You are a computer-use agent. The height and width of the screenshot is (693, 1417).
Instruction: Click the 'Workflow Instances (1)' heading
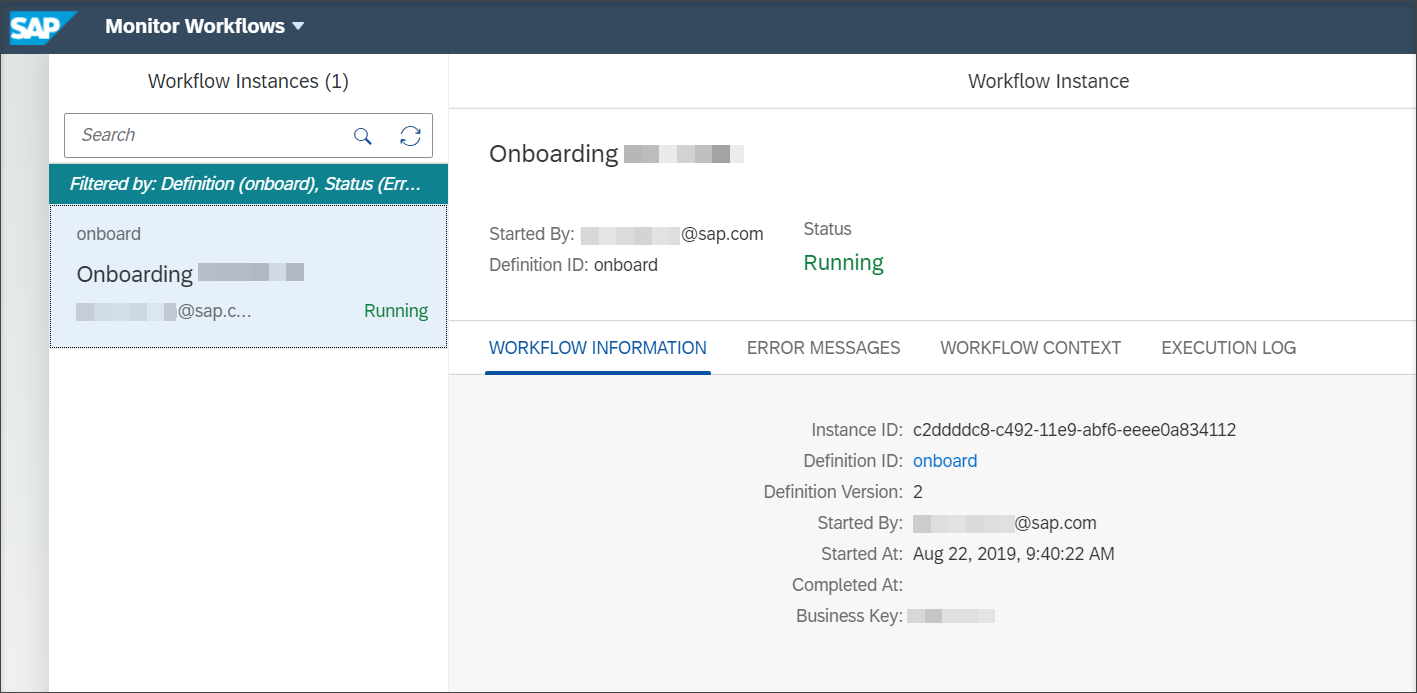(x=248, y=82)
